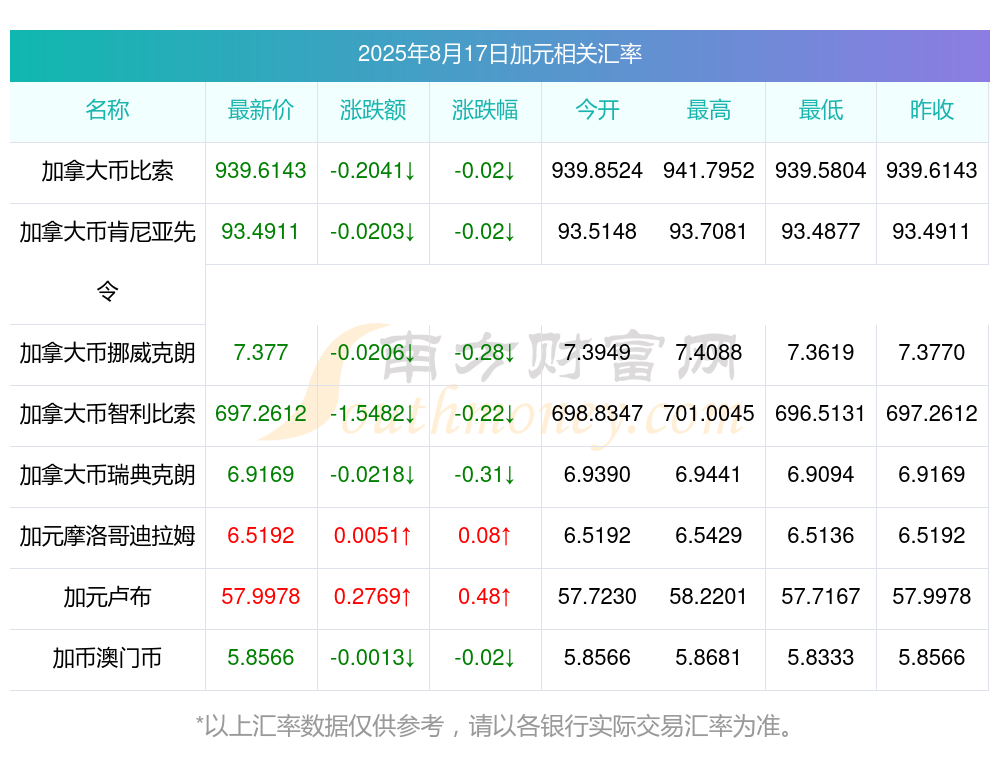Select the 涨跌额 column header
The image size is (1000, 757).
click(x=373, y=110)
